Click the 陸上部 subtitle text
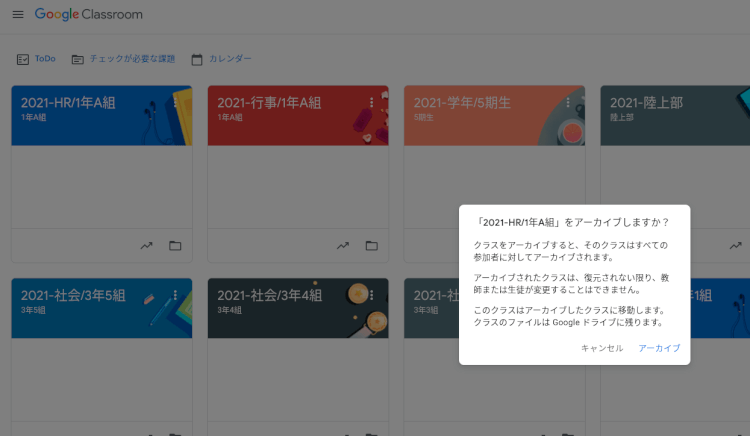The width and height of the screenshot is (750, 436). click(x=622, y=118)
